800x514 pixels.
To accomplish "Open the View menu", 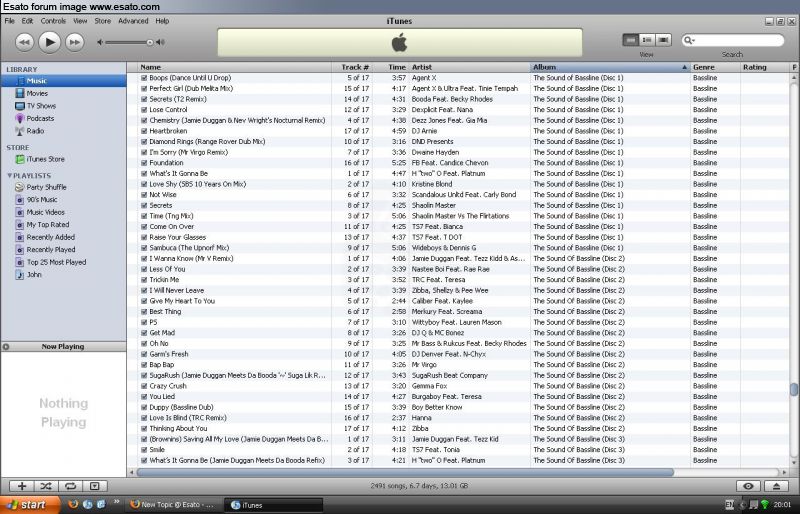I will (x=80, y=21).
